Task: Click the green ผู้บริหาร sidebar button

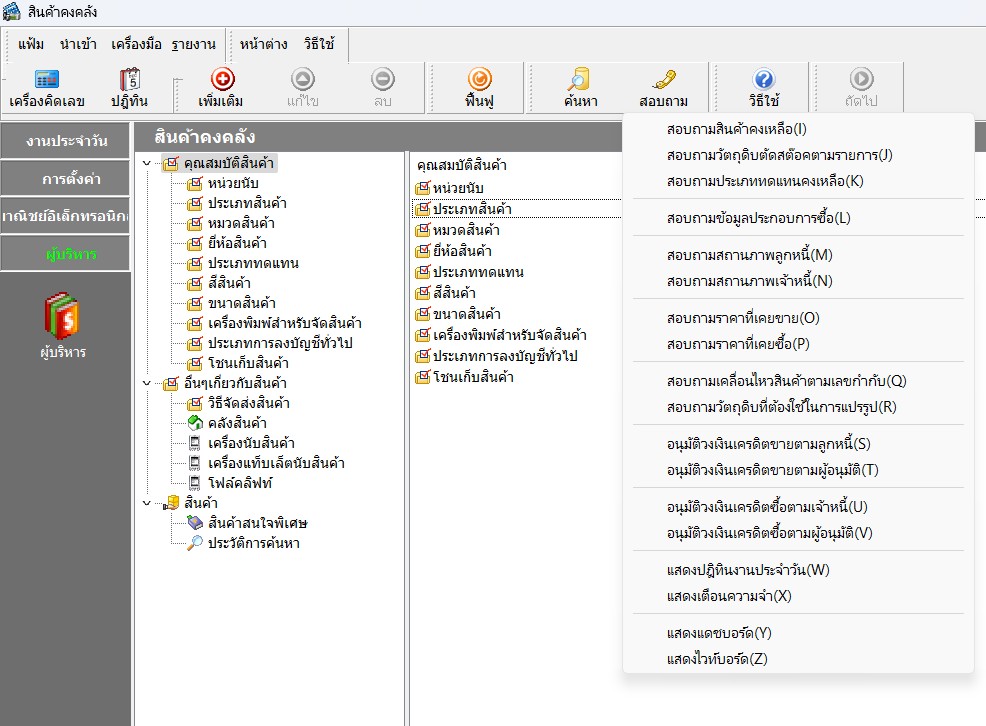Action: 65,253
